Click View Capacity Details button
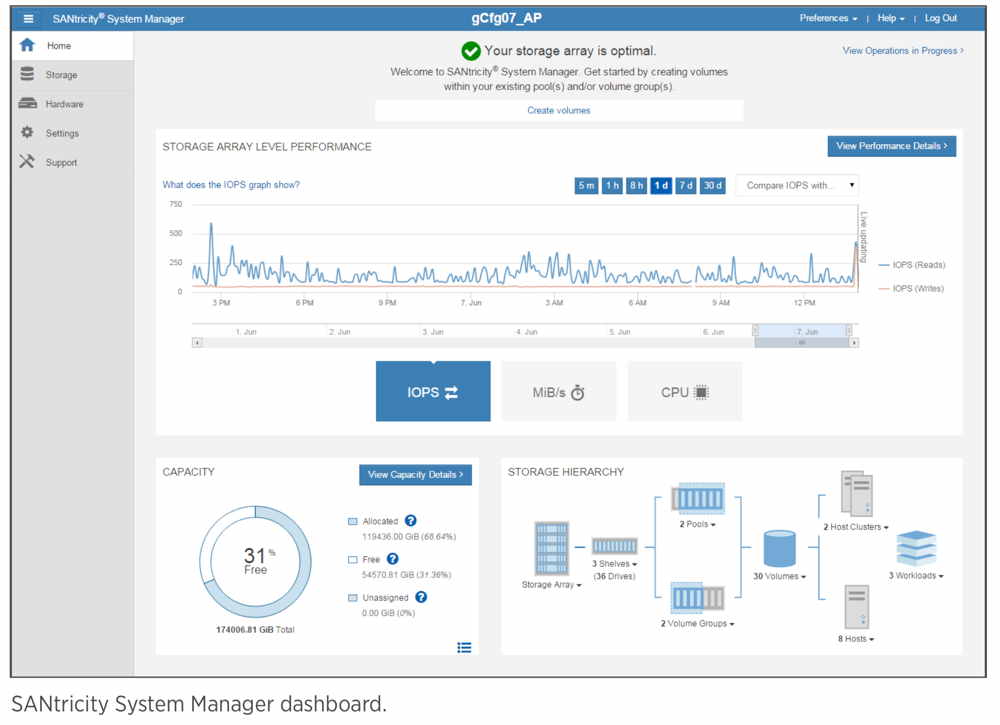Screen dimensions: 1000x725 (x=415, y=474)
